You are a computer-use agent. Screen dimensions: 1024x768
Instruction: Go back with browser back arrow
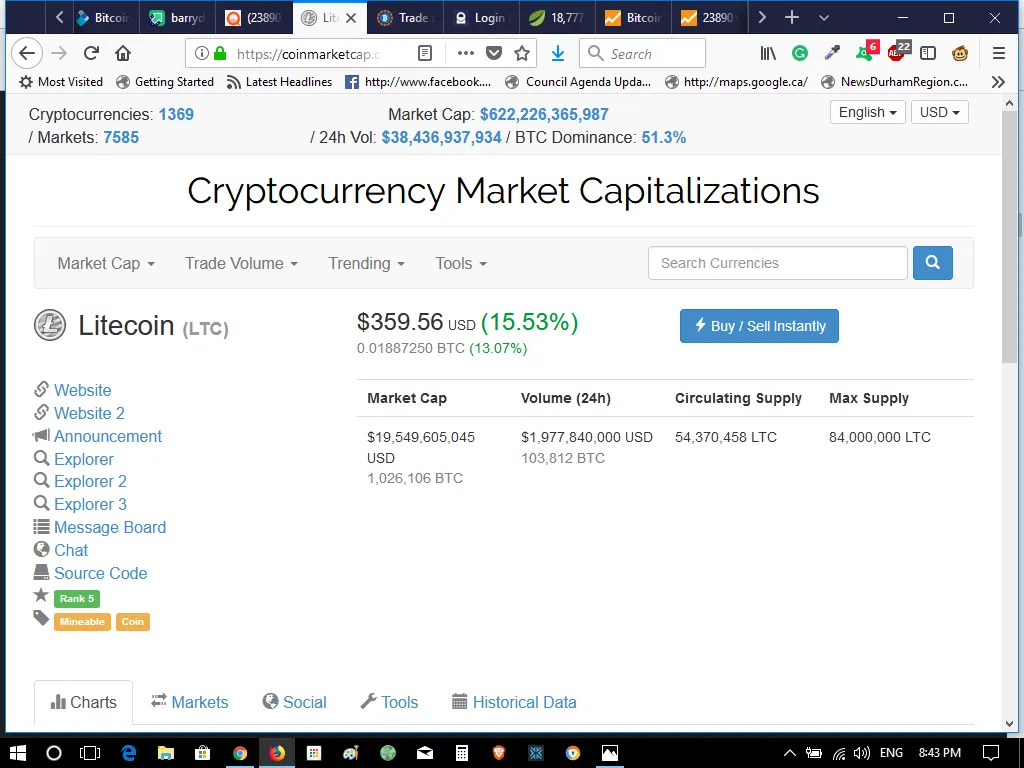tap(27, 54)
